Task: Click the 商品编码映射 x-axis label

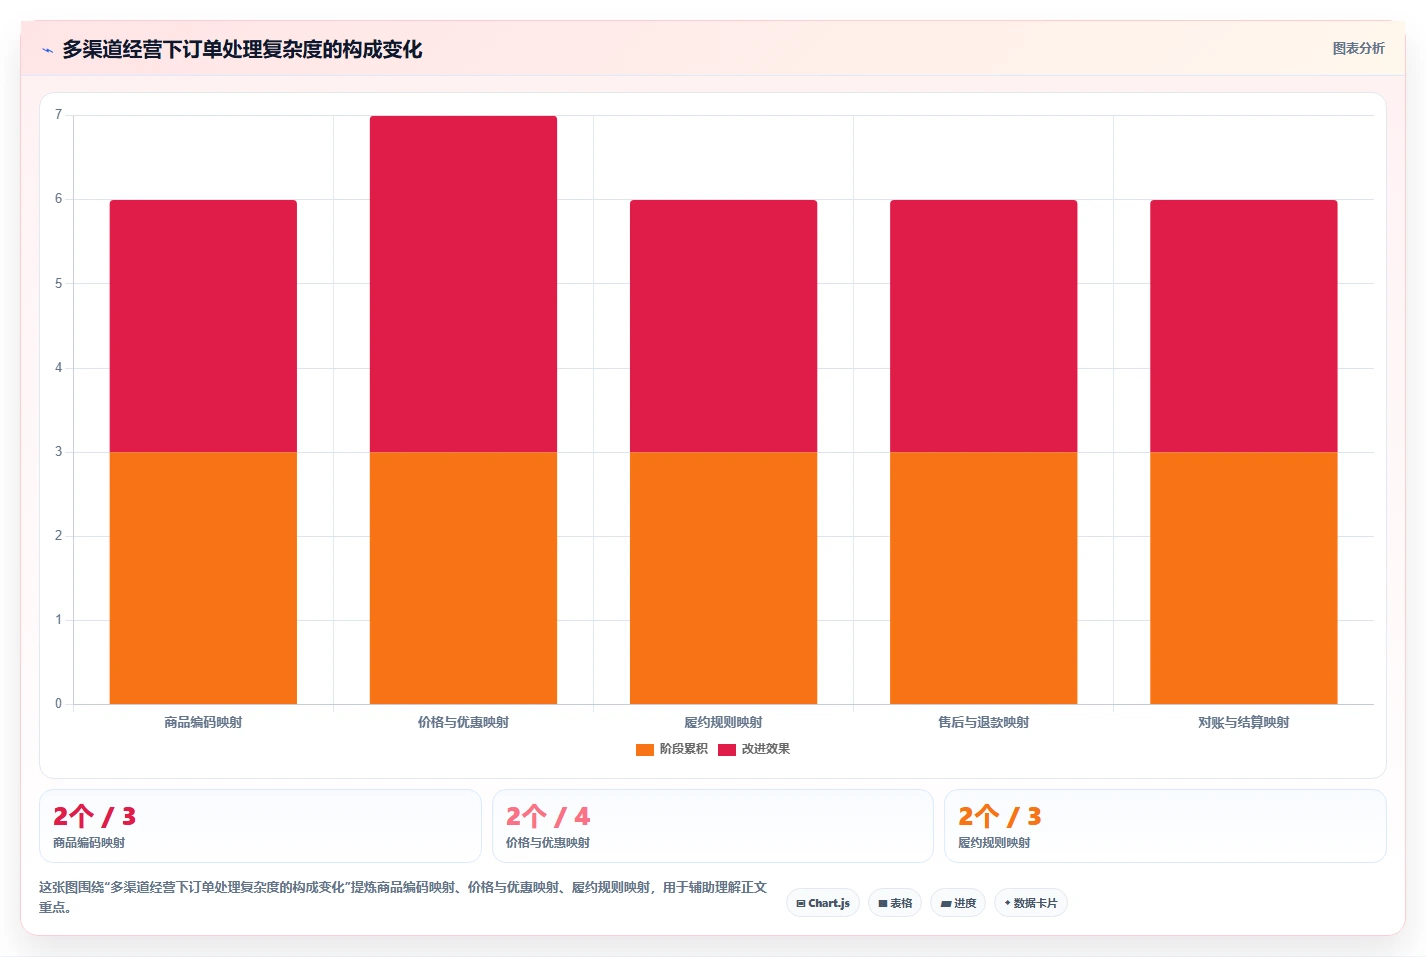Action: click(203, 722)
